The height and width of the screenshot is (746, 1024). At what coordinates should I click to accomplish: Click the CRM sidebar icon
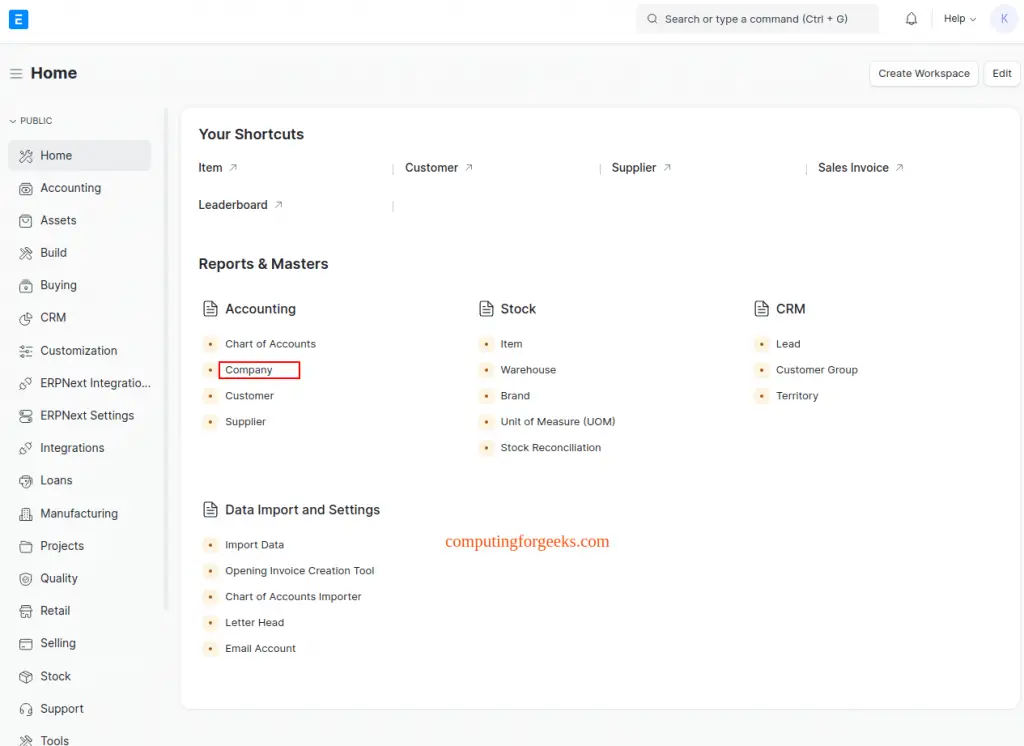tap(25, 318)
